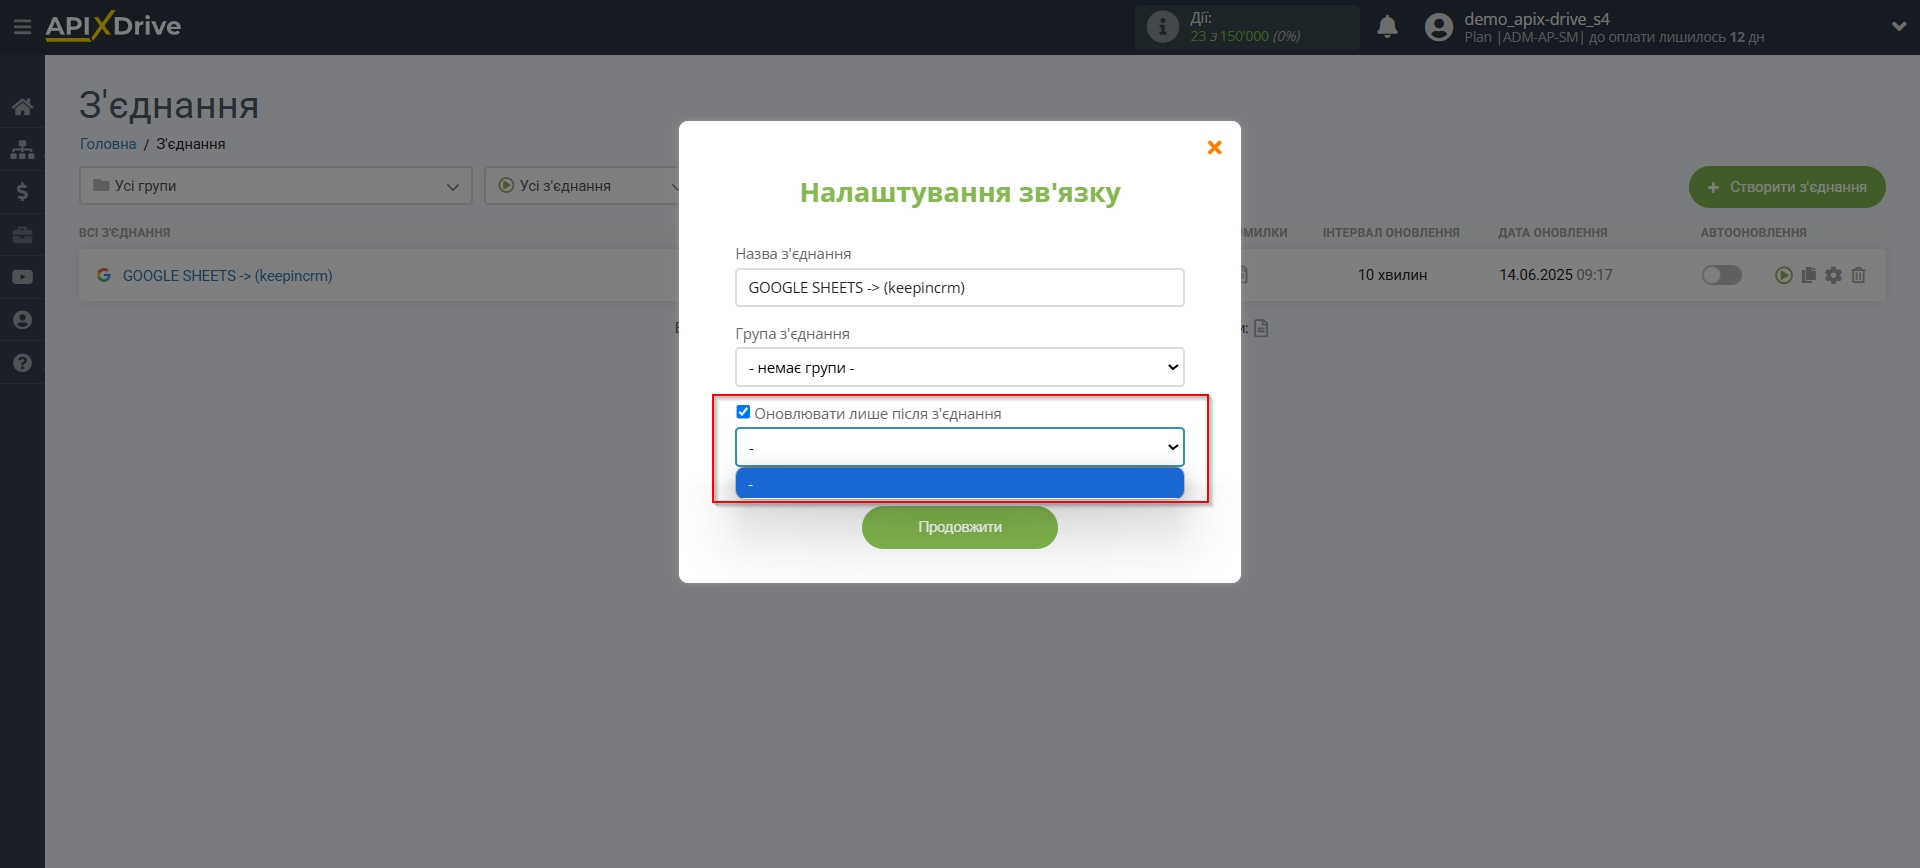The height and width of the screenshot is (868, 1920).
Task: Click the Google icon in connection row
Action: pyautogui.click(x=104, y=275)
